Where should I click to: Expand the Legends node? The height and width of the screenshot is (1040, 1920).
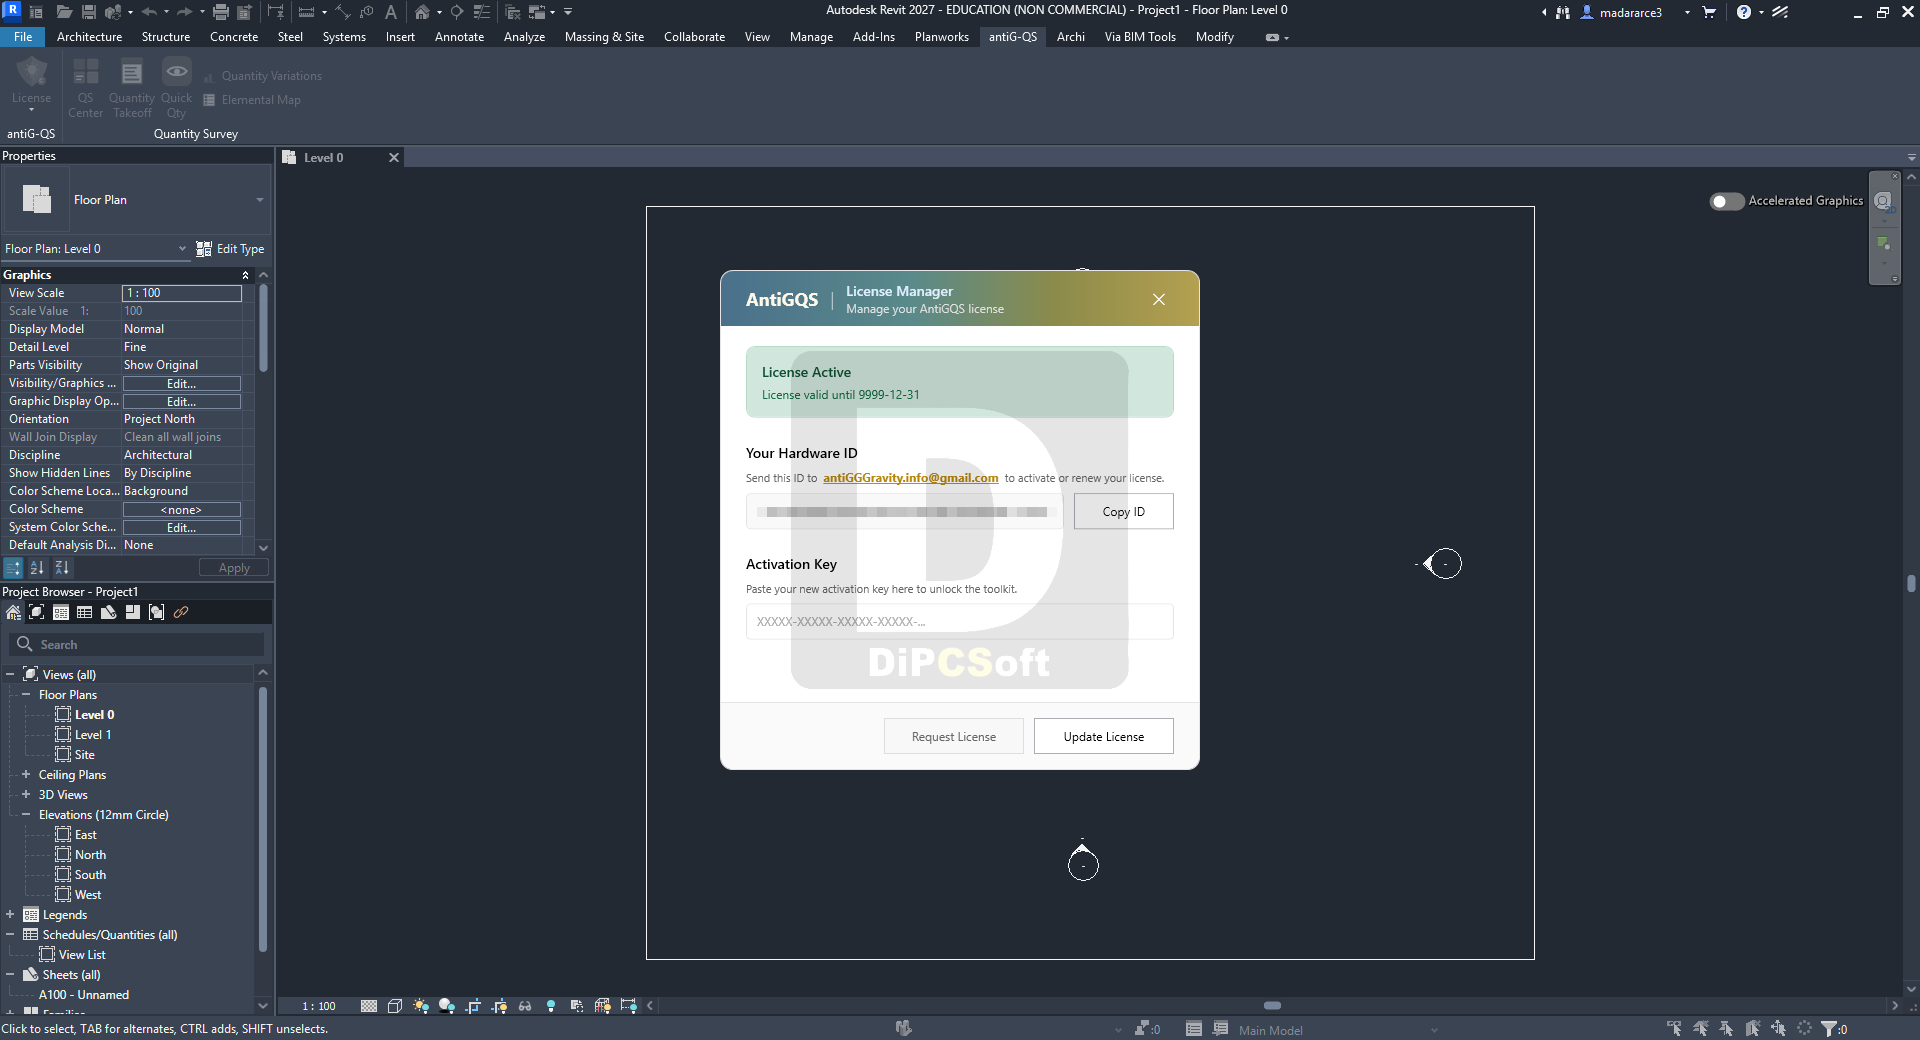tap(10, 914)
